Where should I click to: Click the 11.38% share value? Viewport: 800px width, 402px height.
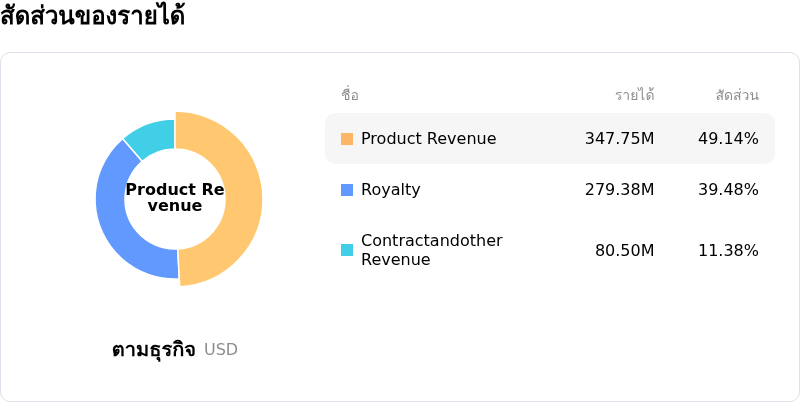pyautogui.click(x=728, y=250)
